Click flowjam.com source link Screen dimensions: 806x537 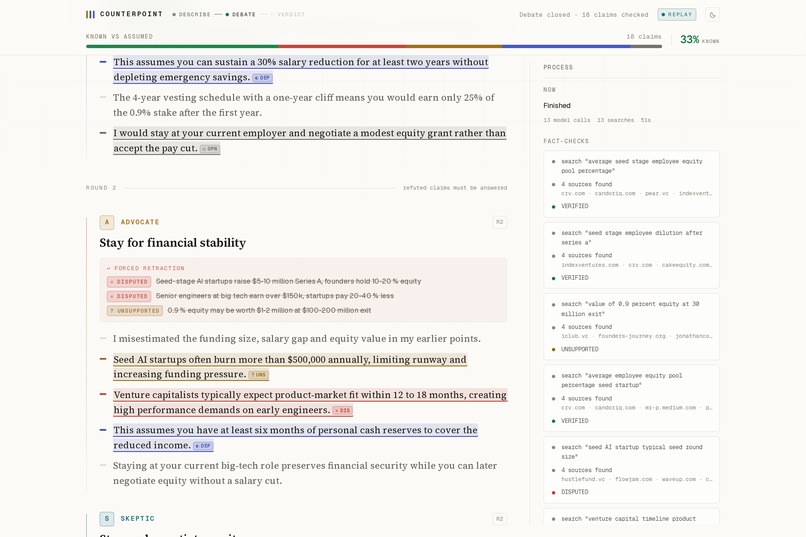(x=633, y=479)
